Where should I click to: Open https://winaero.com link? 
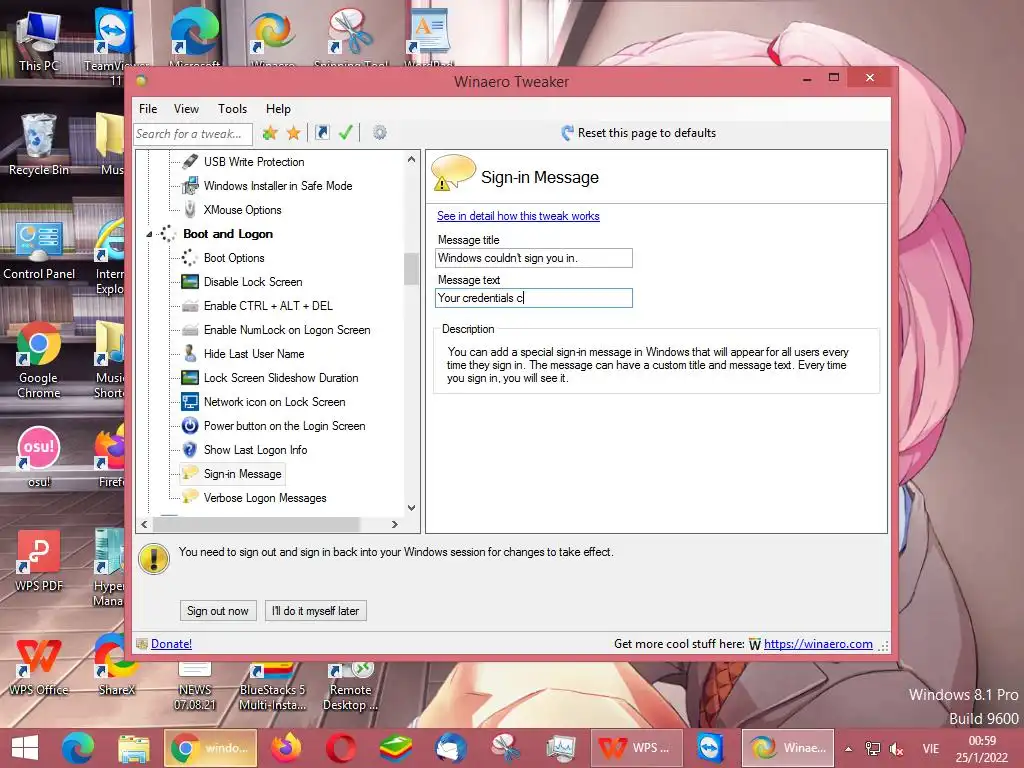[818, 644]
